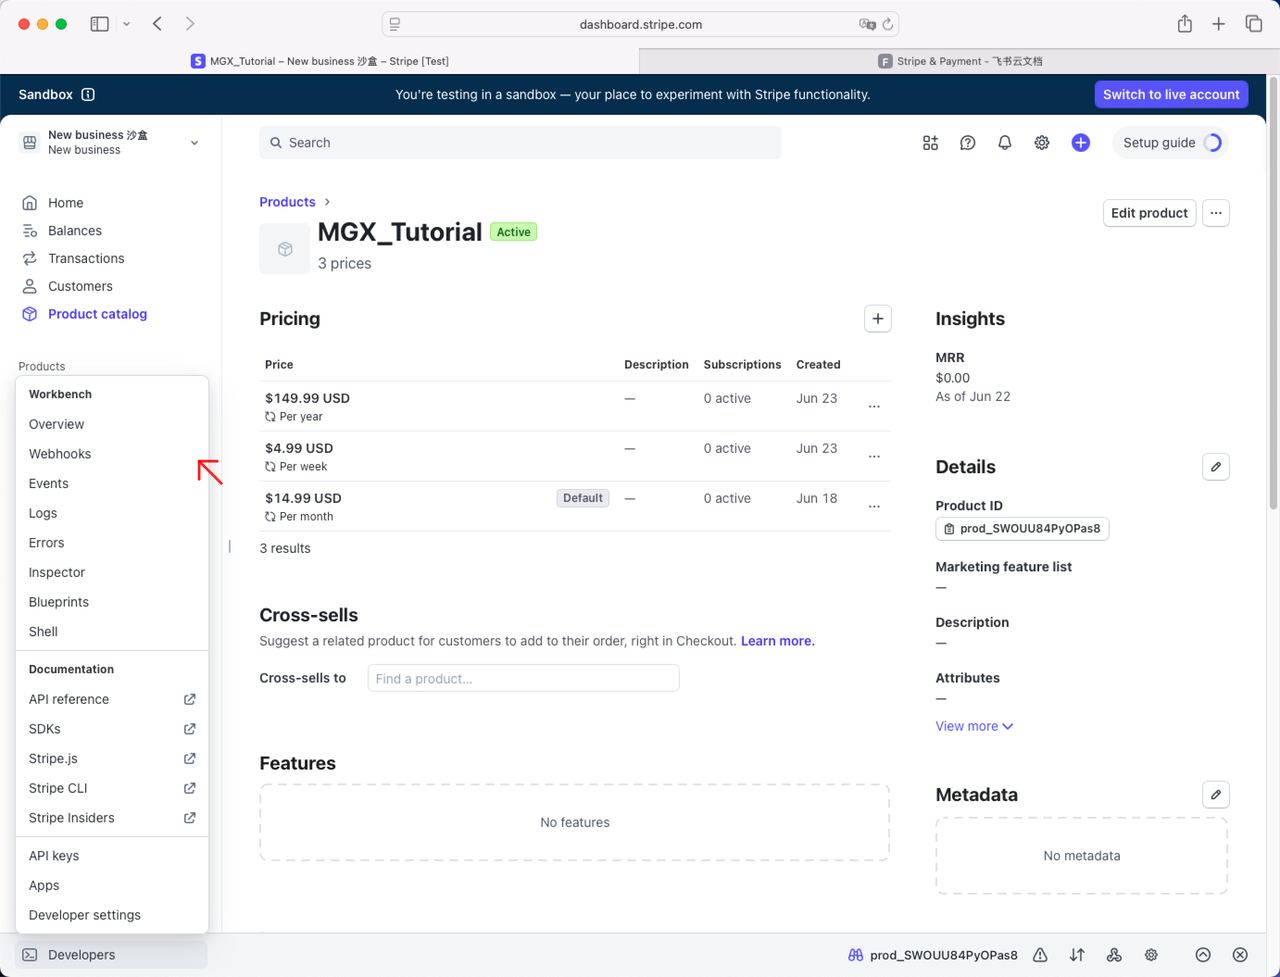Go to Balances in the sidebar
The width and height of the screenshot is (1280, 977).
tap(75, 231)
